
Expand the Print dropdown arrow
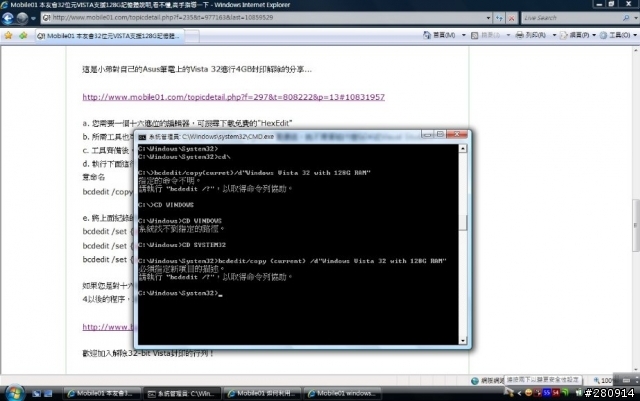554,35
